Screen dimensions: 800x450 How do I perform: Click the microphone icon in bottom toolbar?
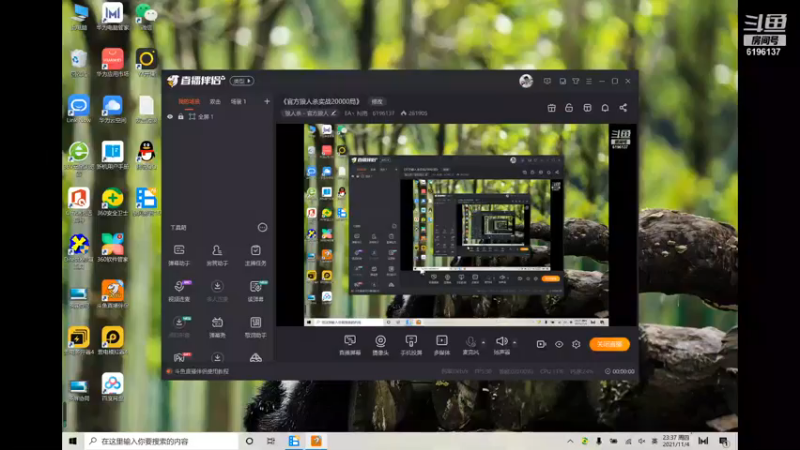coord(470,341)
